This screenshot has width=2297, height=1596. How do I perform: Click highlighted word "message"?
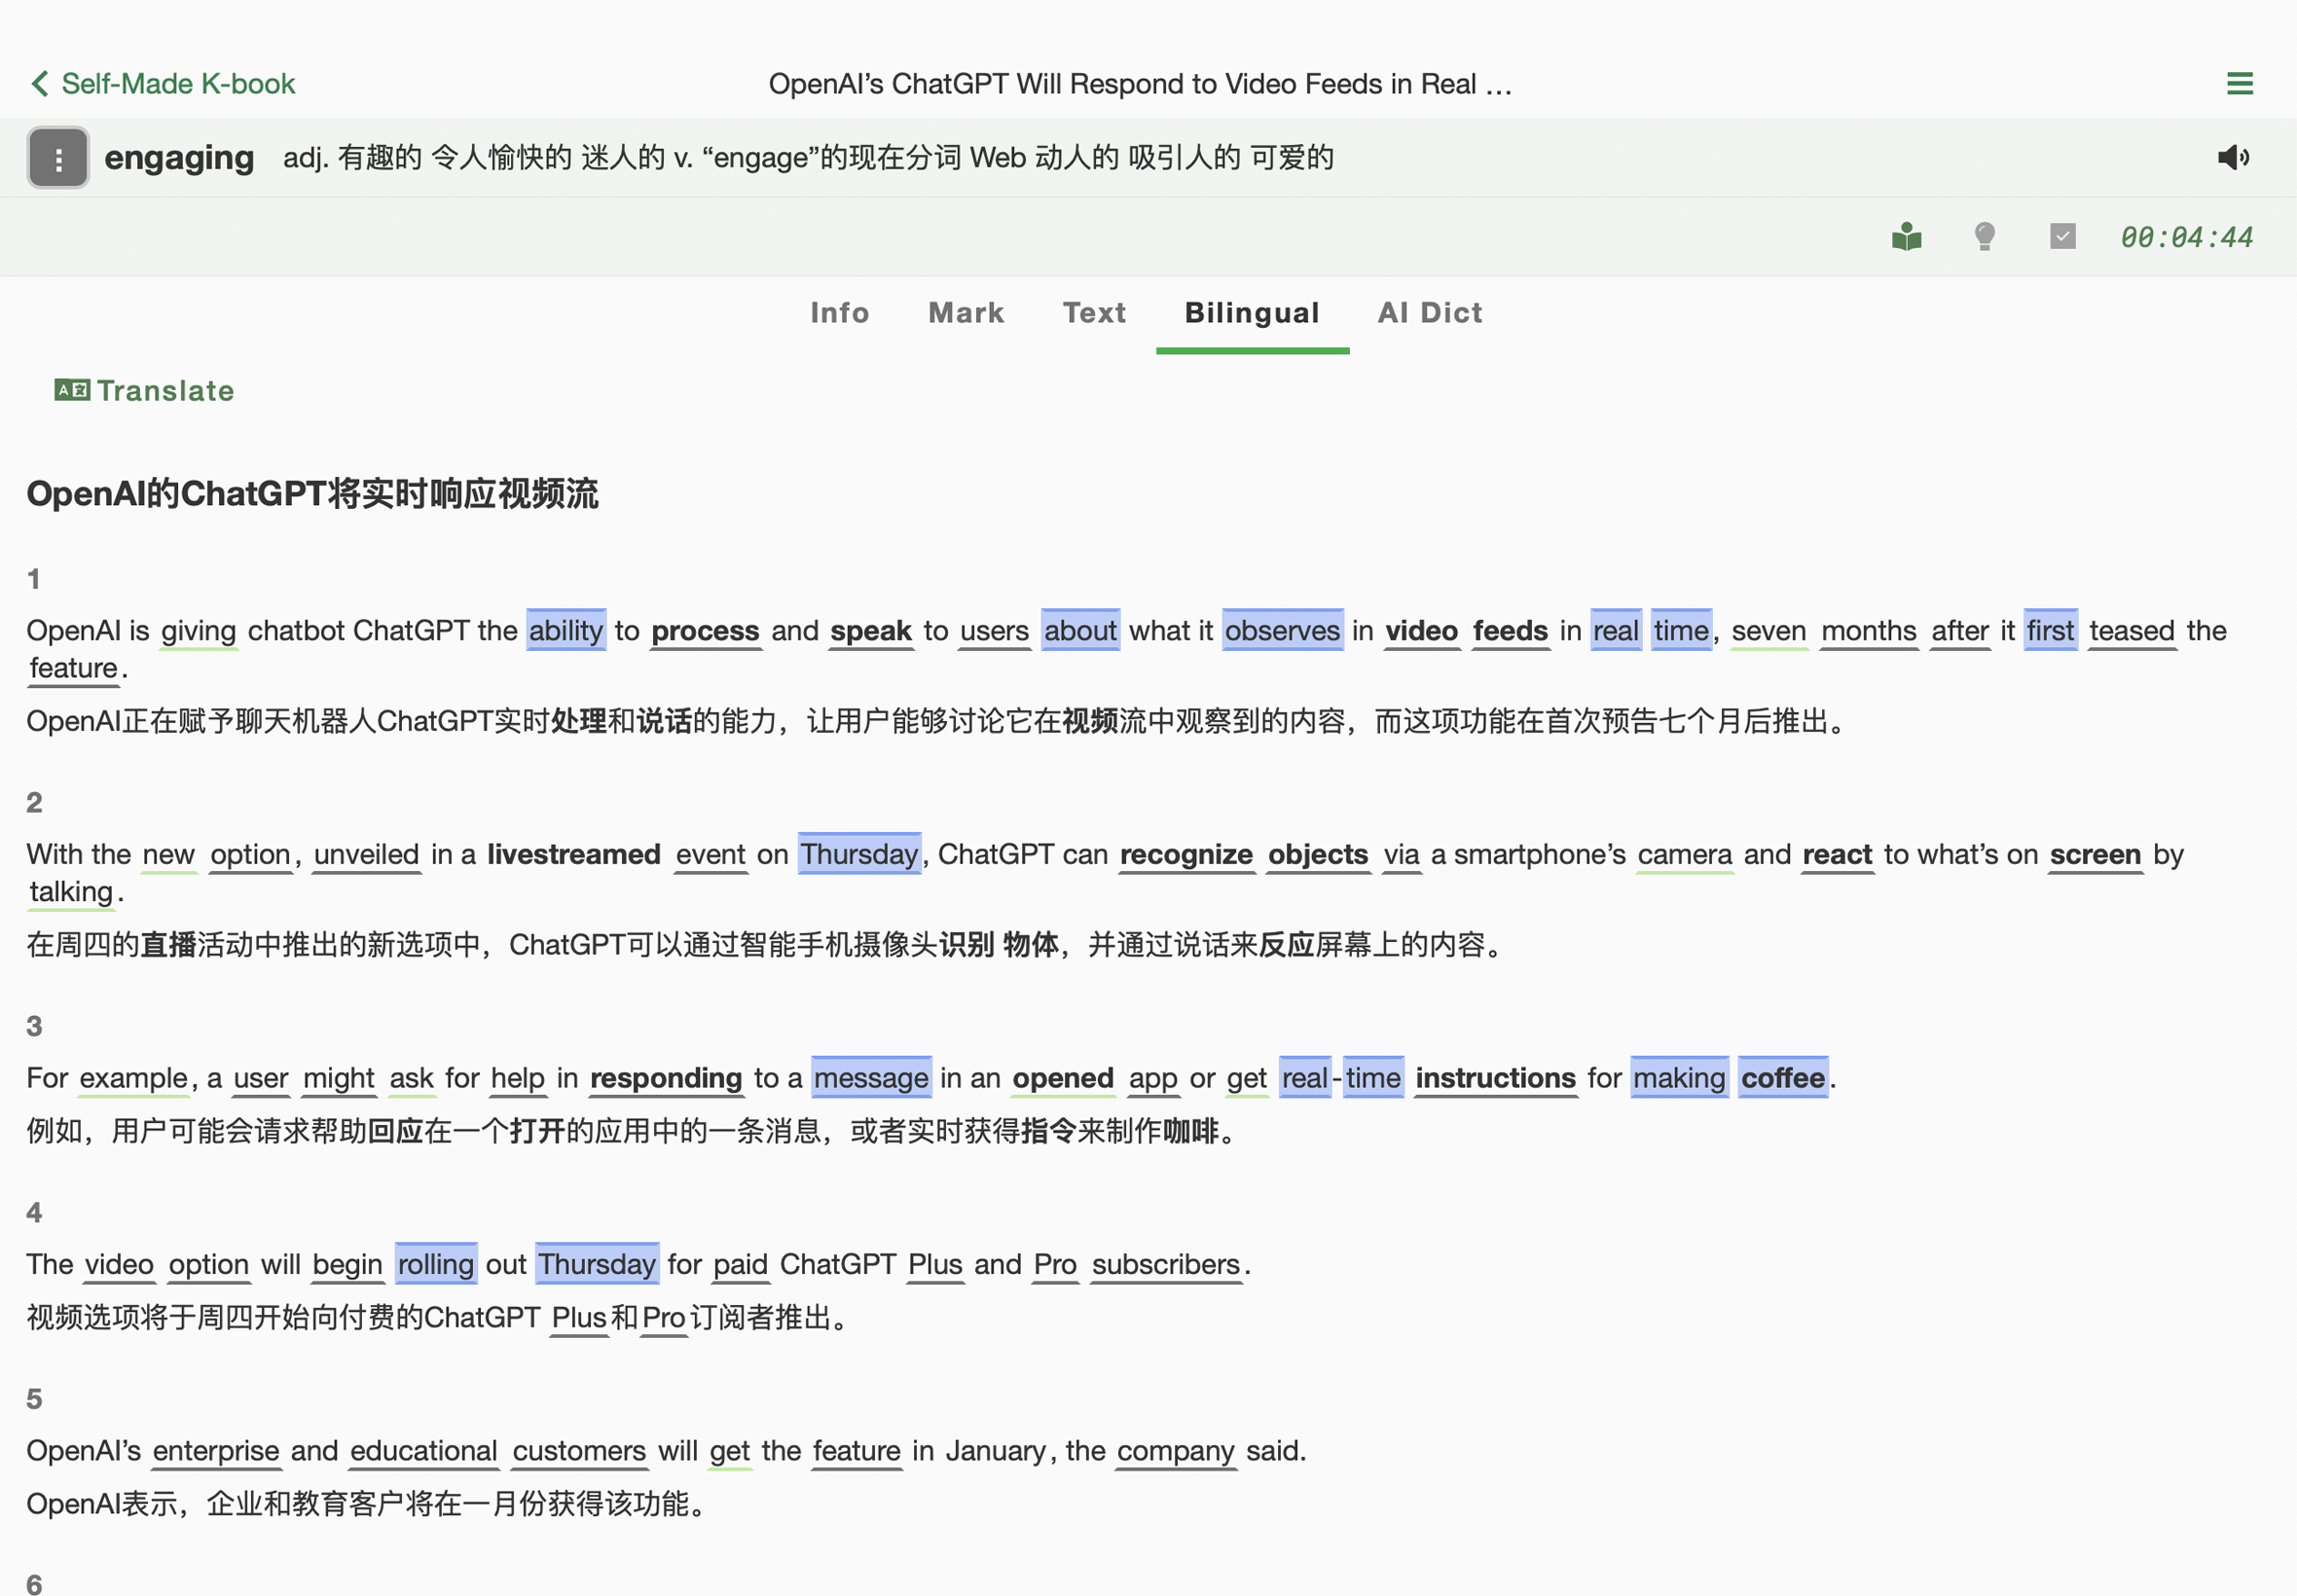[x=871, y=1079]
